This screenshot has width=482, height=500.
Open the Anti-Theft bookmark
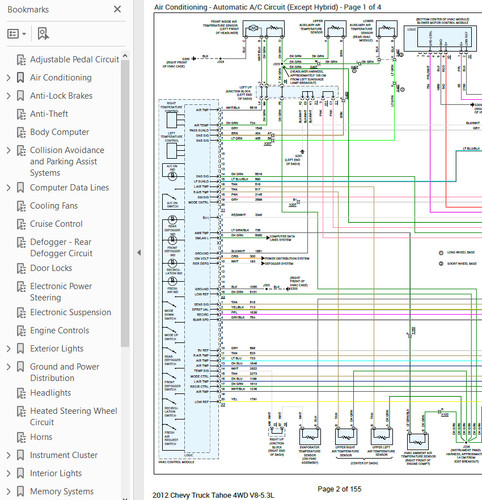click(x=49, y=114)
